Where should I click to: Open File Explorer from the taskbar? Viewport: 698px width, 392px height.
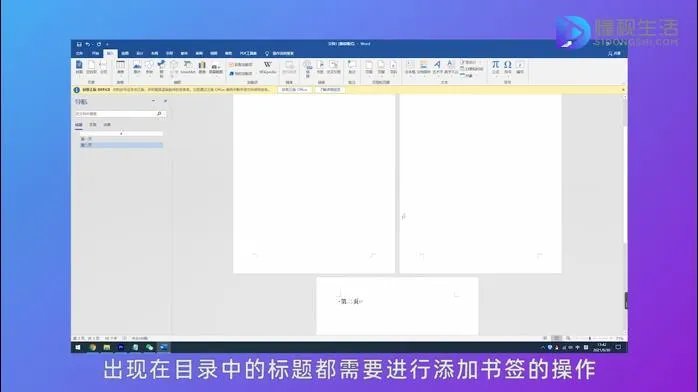pyautogui.click(x=107, y=348)
